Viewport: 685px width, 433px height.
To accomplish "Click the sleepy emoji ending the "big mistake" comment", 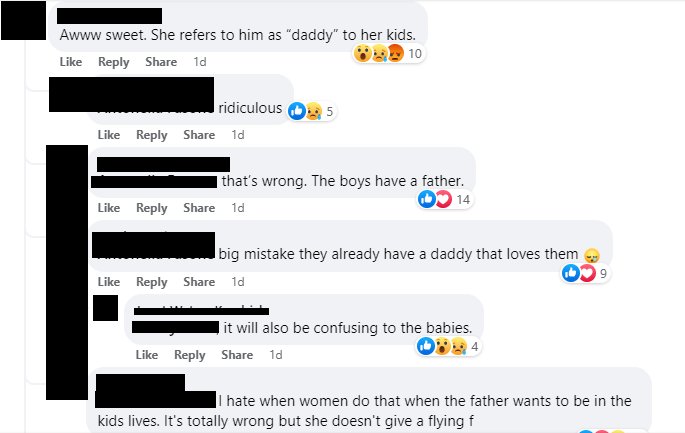I will tap(591, 255).
